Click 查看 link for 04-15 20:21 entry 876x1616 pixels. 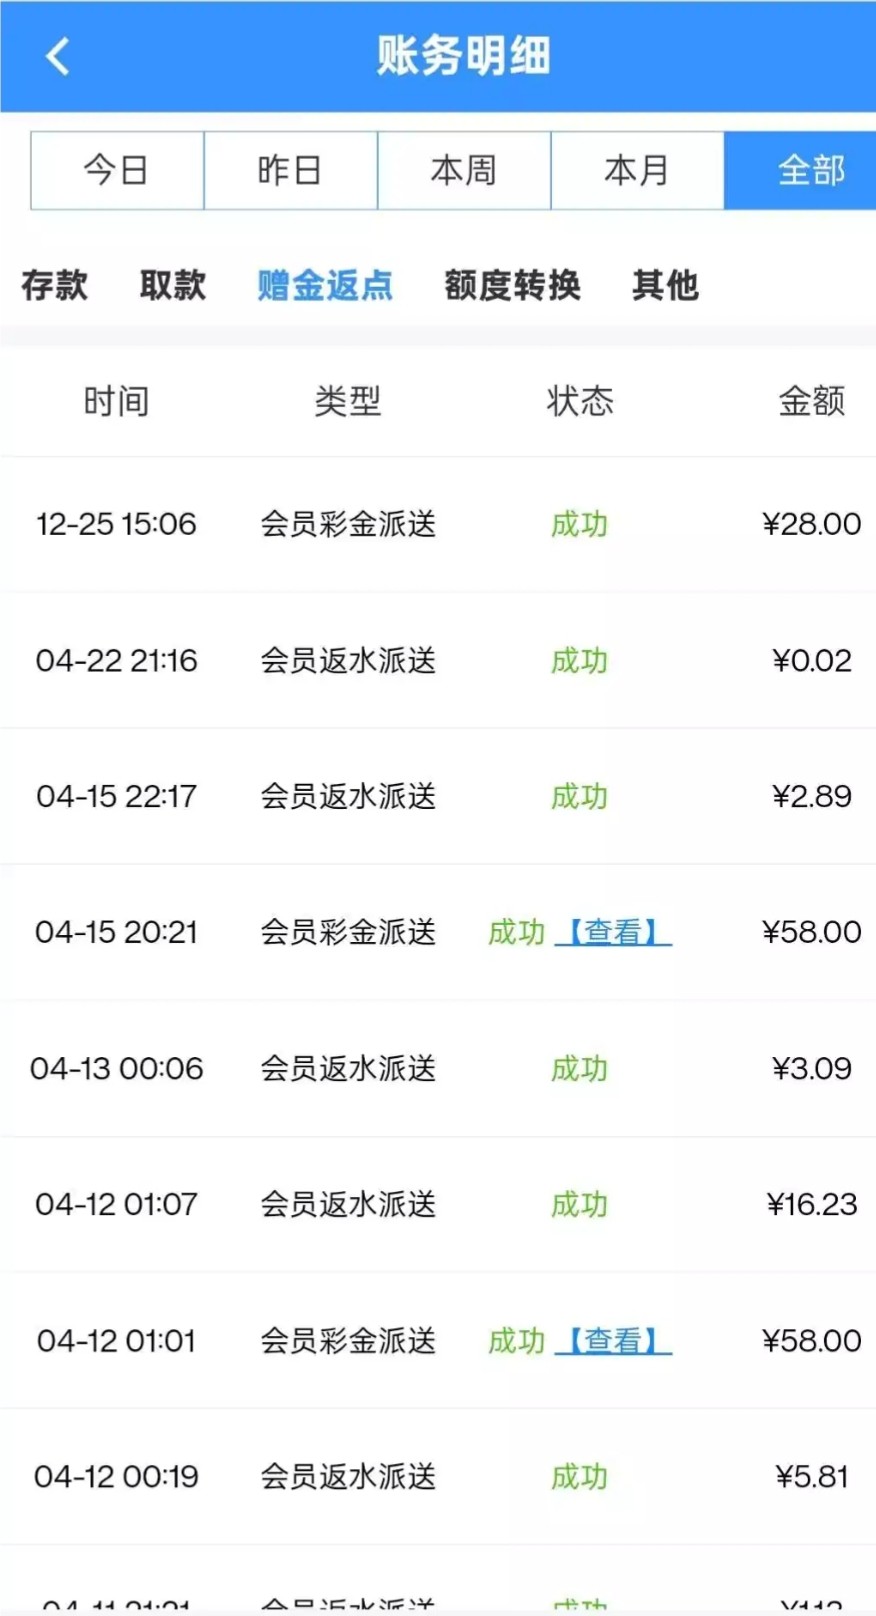point(613,932)
